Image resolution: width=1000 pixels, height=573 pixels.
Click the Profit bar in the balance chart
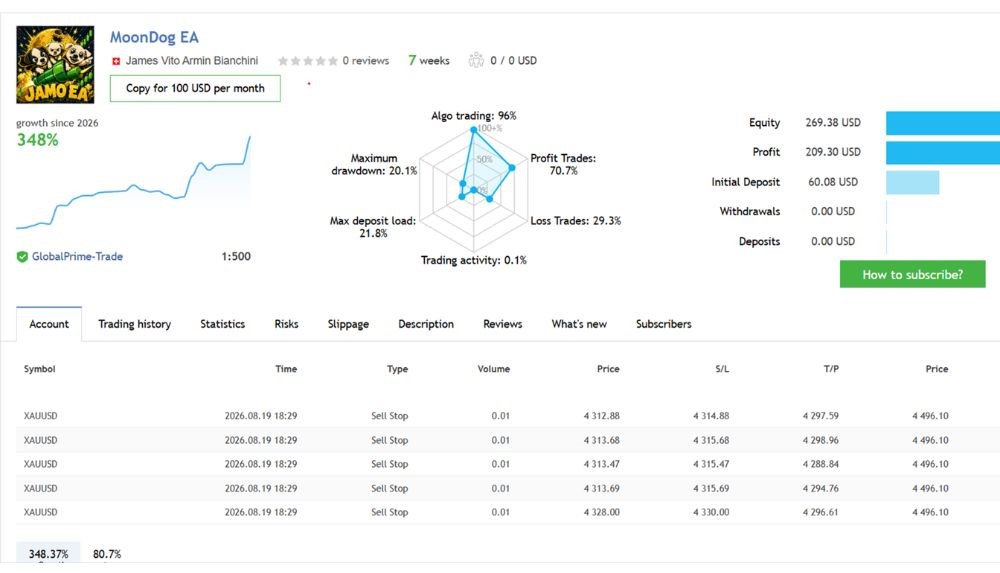[943, 153]
